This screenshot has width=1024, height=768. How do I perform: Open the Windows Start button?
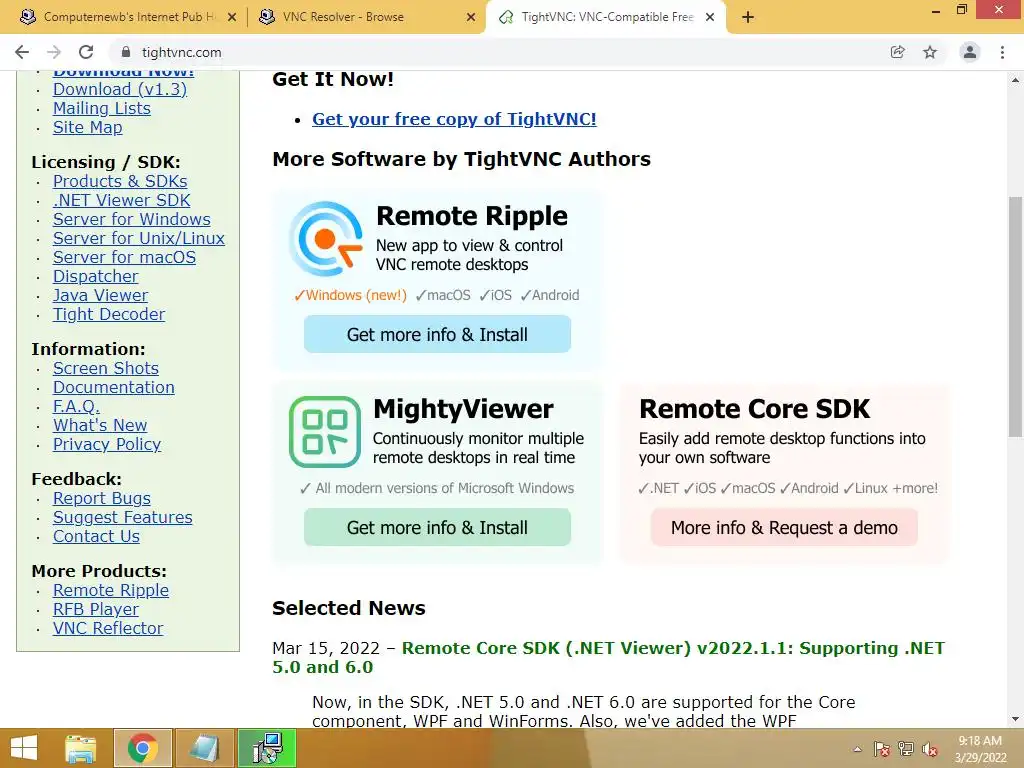pos(24,748)
